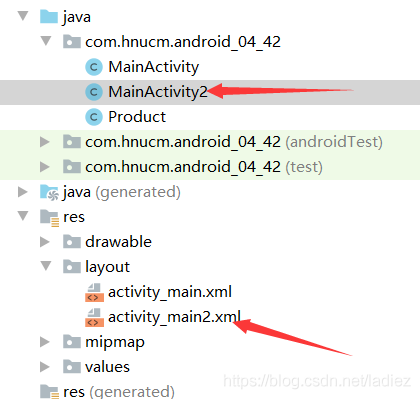Collapse the layout folder arrow
Image resolution: width=420 pixels, height=399 pixels.
click(46, 266)
